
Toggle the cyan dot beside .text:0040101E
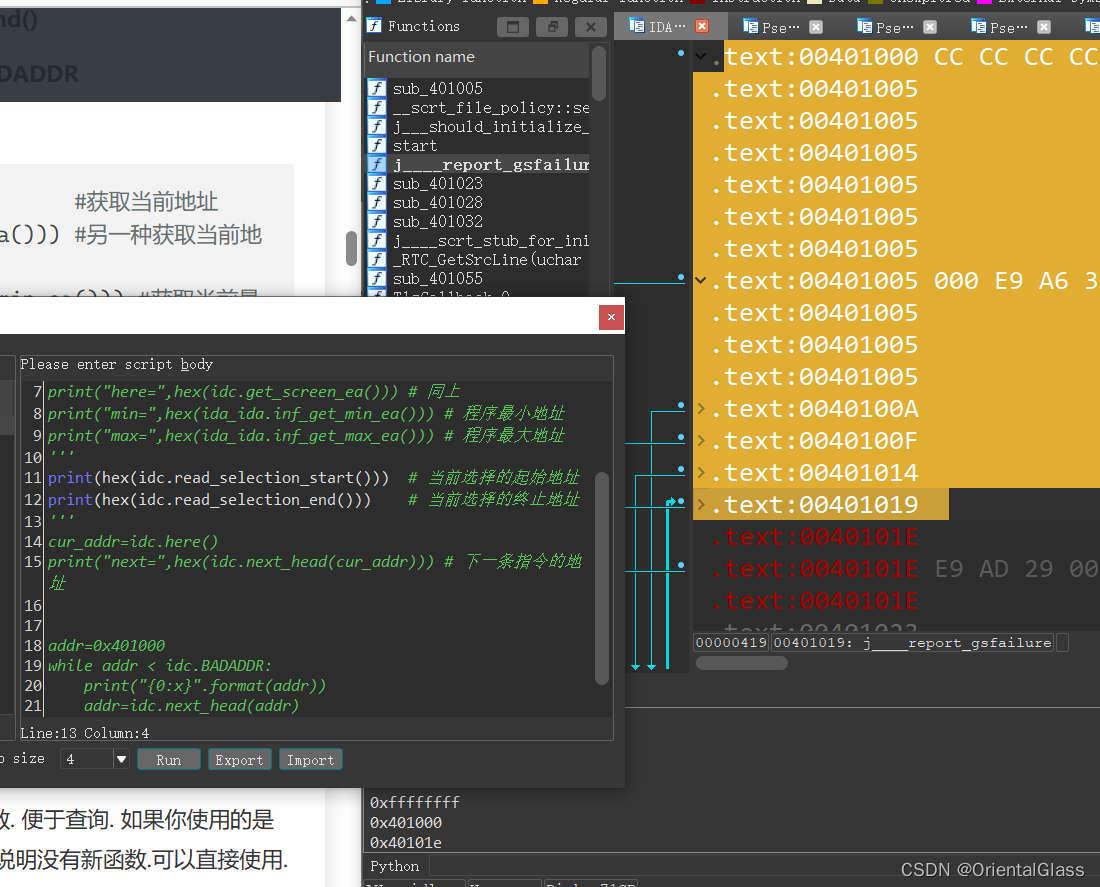pyautogui.click(x=681, y=565)
